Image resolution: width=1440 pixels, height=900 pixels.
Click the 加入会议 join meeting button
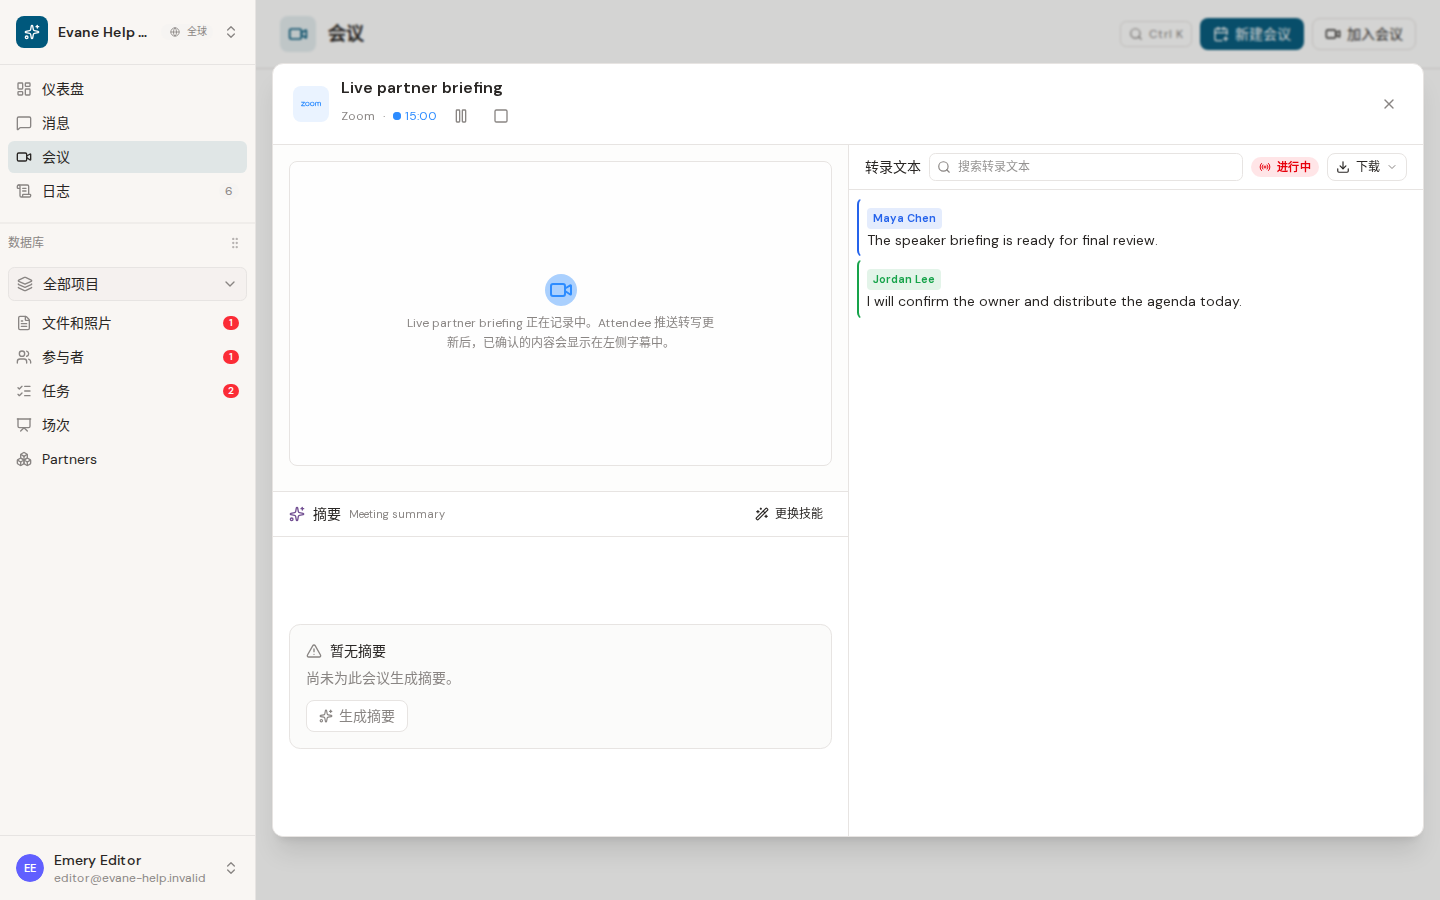[1364, 34]
